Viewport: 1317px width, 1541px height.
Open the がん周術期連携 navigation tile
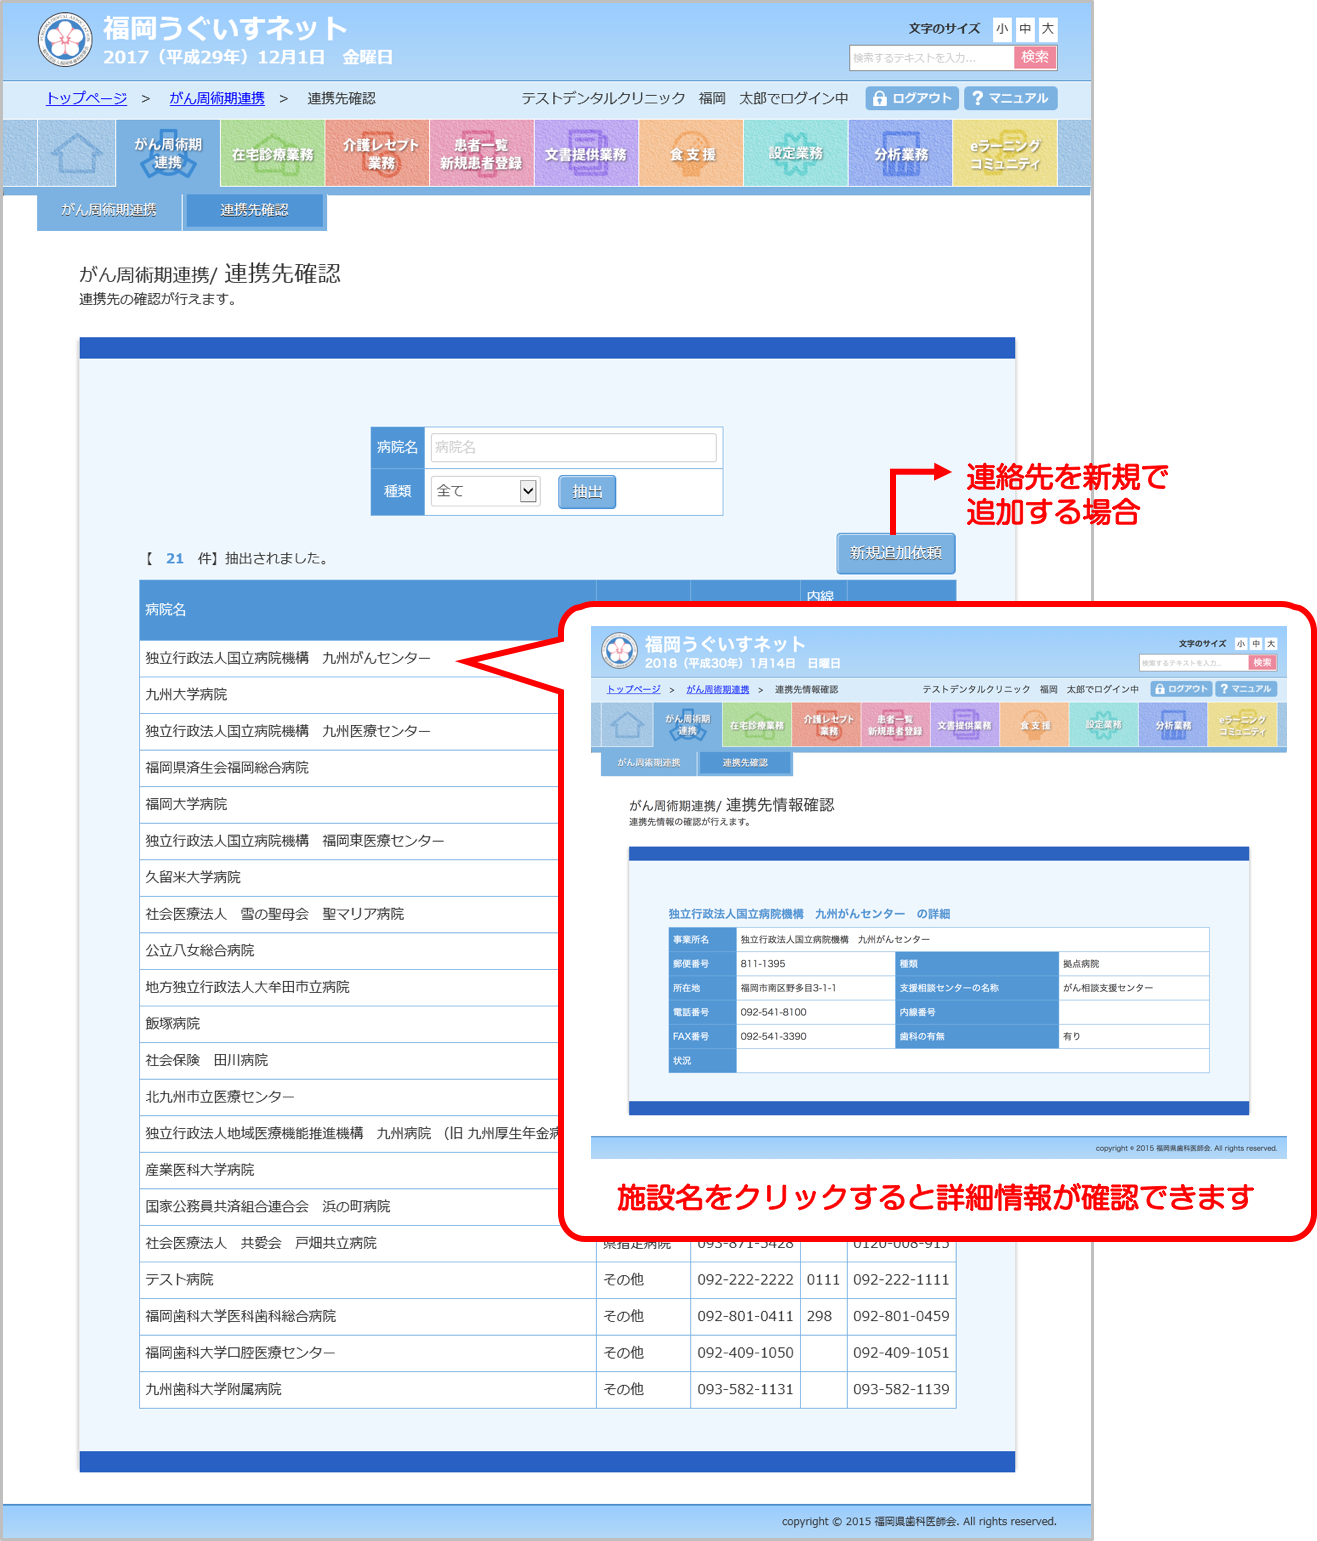click(x=168, y=154)
